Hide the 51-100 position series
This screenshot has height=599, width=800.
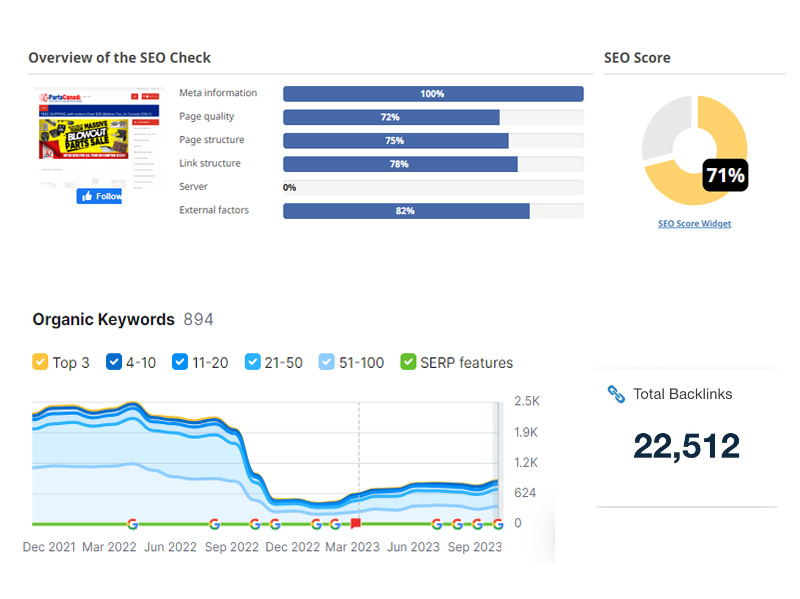(x=327, y=362)
